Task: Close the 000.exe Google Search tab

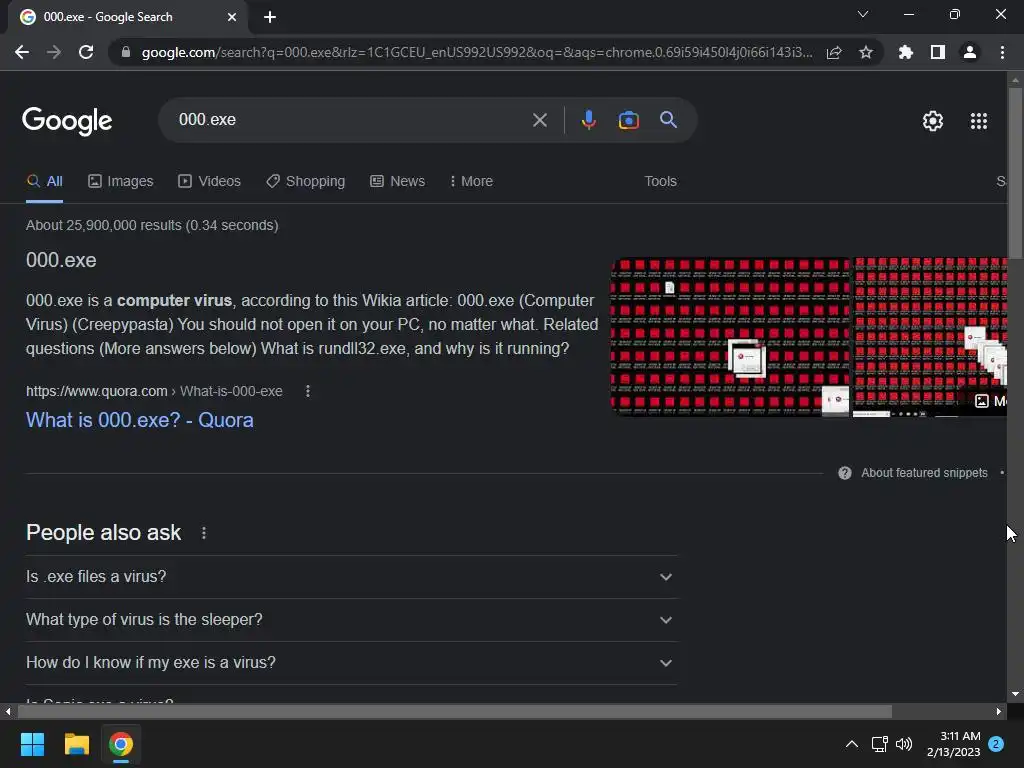Action: (x=232, y=17)
